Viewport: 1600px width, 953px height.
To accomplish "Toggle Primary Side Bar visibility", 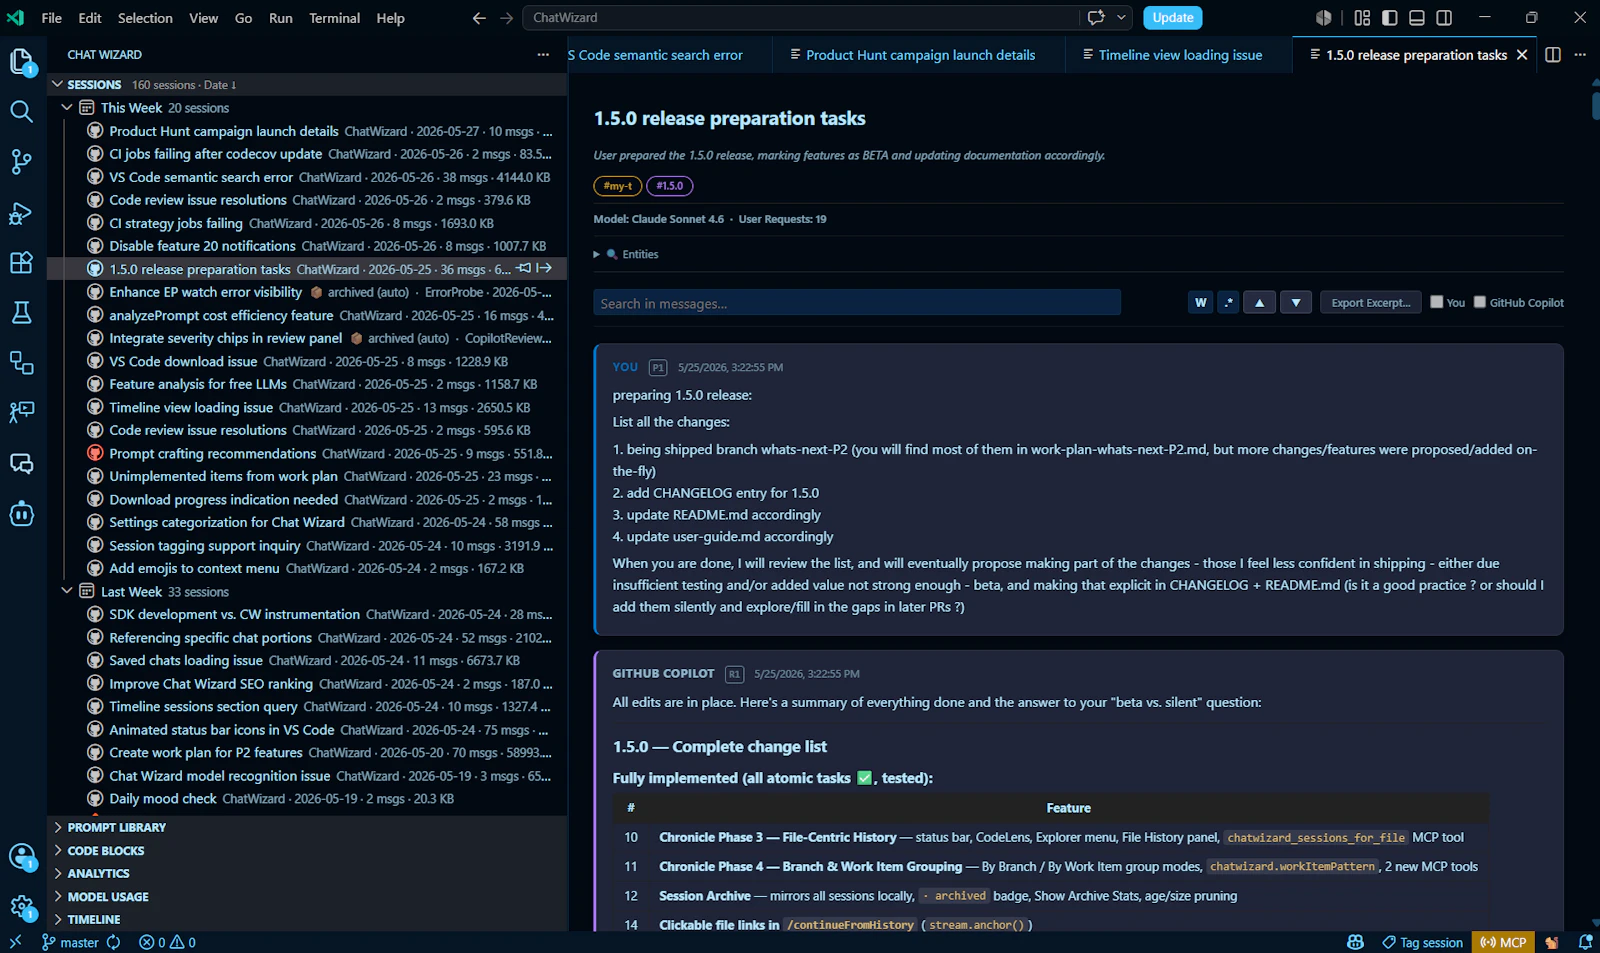I will click(x=1390, y=18).
